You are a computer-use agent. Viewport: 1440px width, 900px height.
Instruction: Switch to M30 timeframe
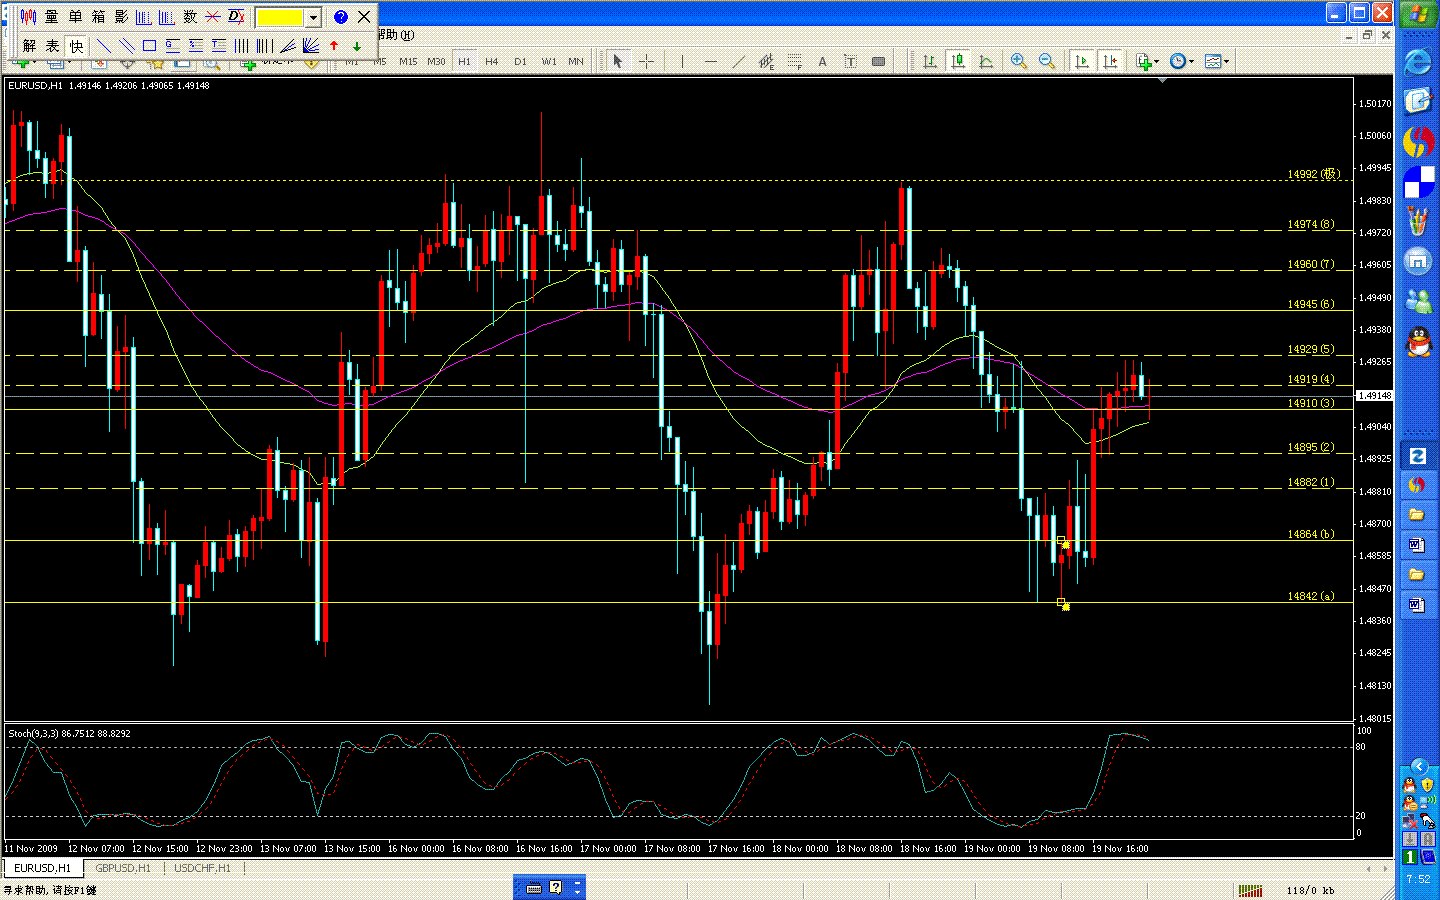tap(436, 62)
